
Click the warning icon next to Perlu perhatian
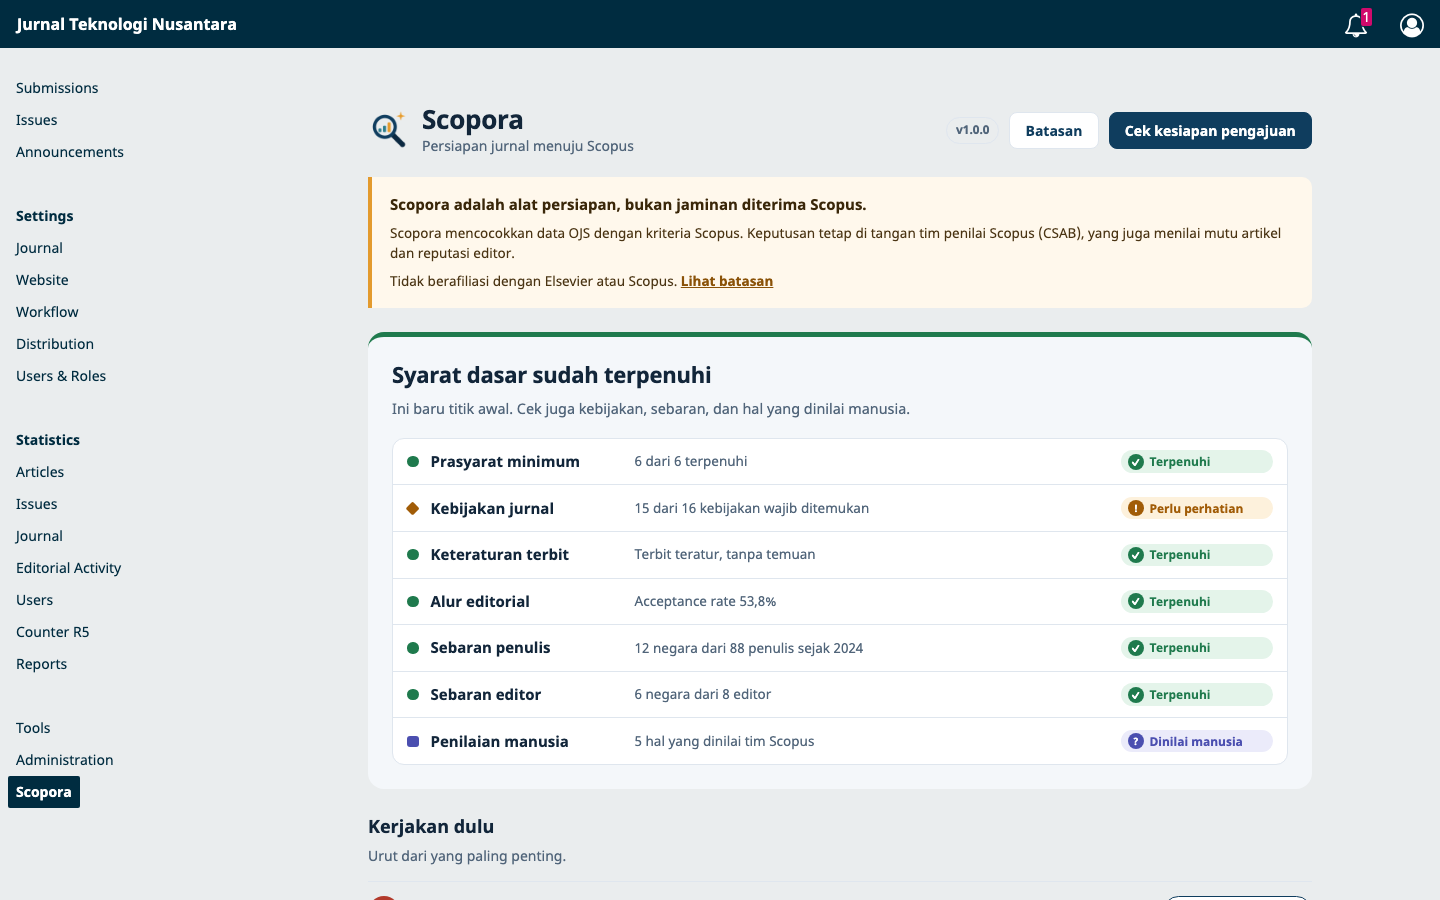click(x=1136, y=508)
